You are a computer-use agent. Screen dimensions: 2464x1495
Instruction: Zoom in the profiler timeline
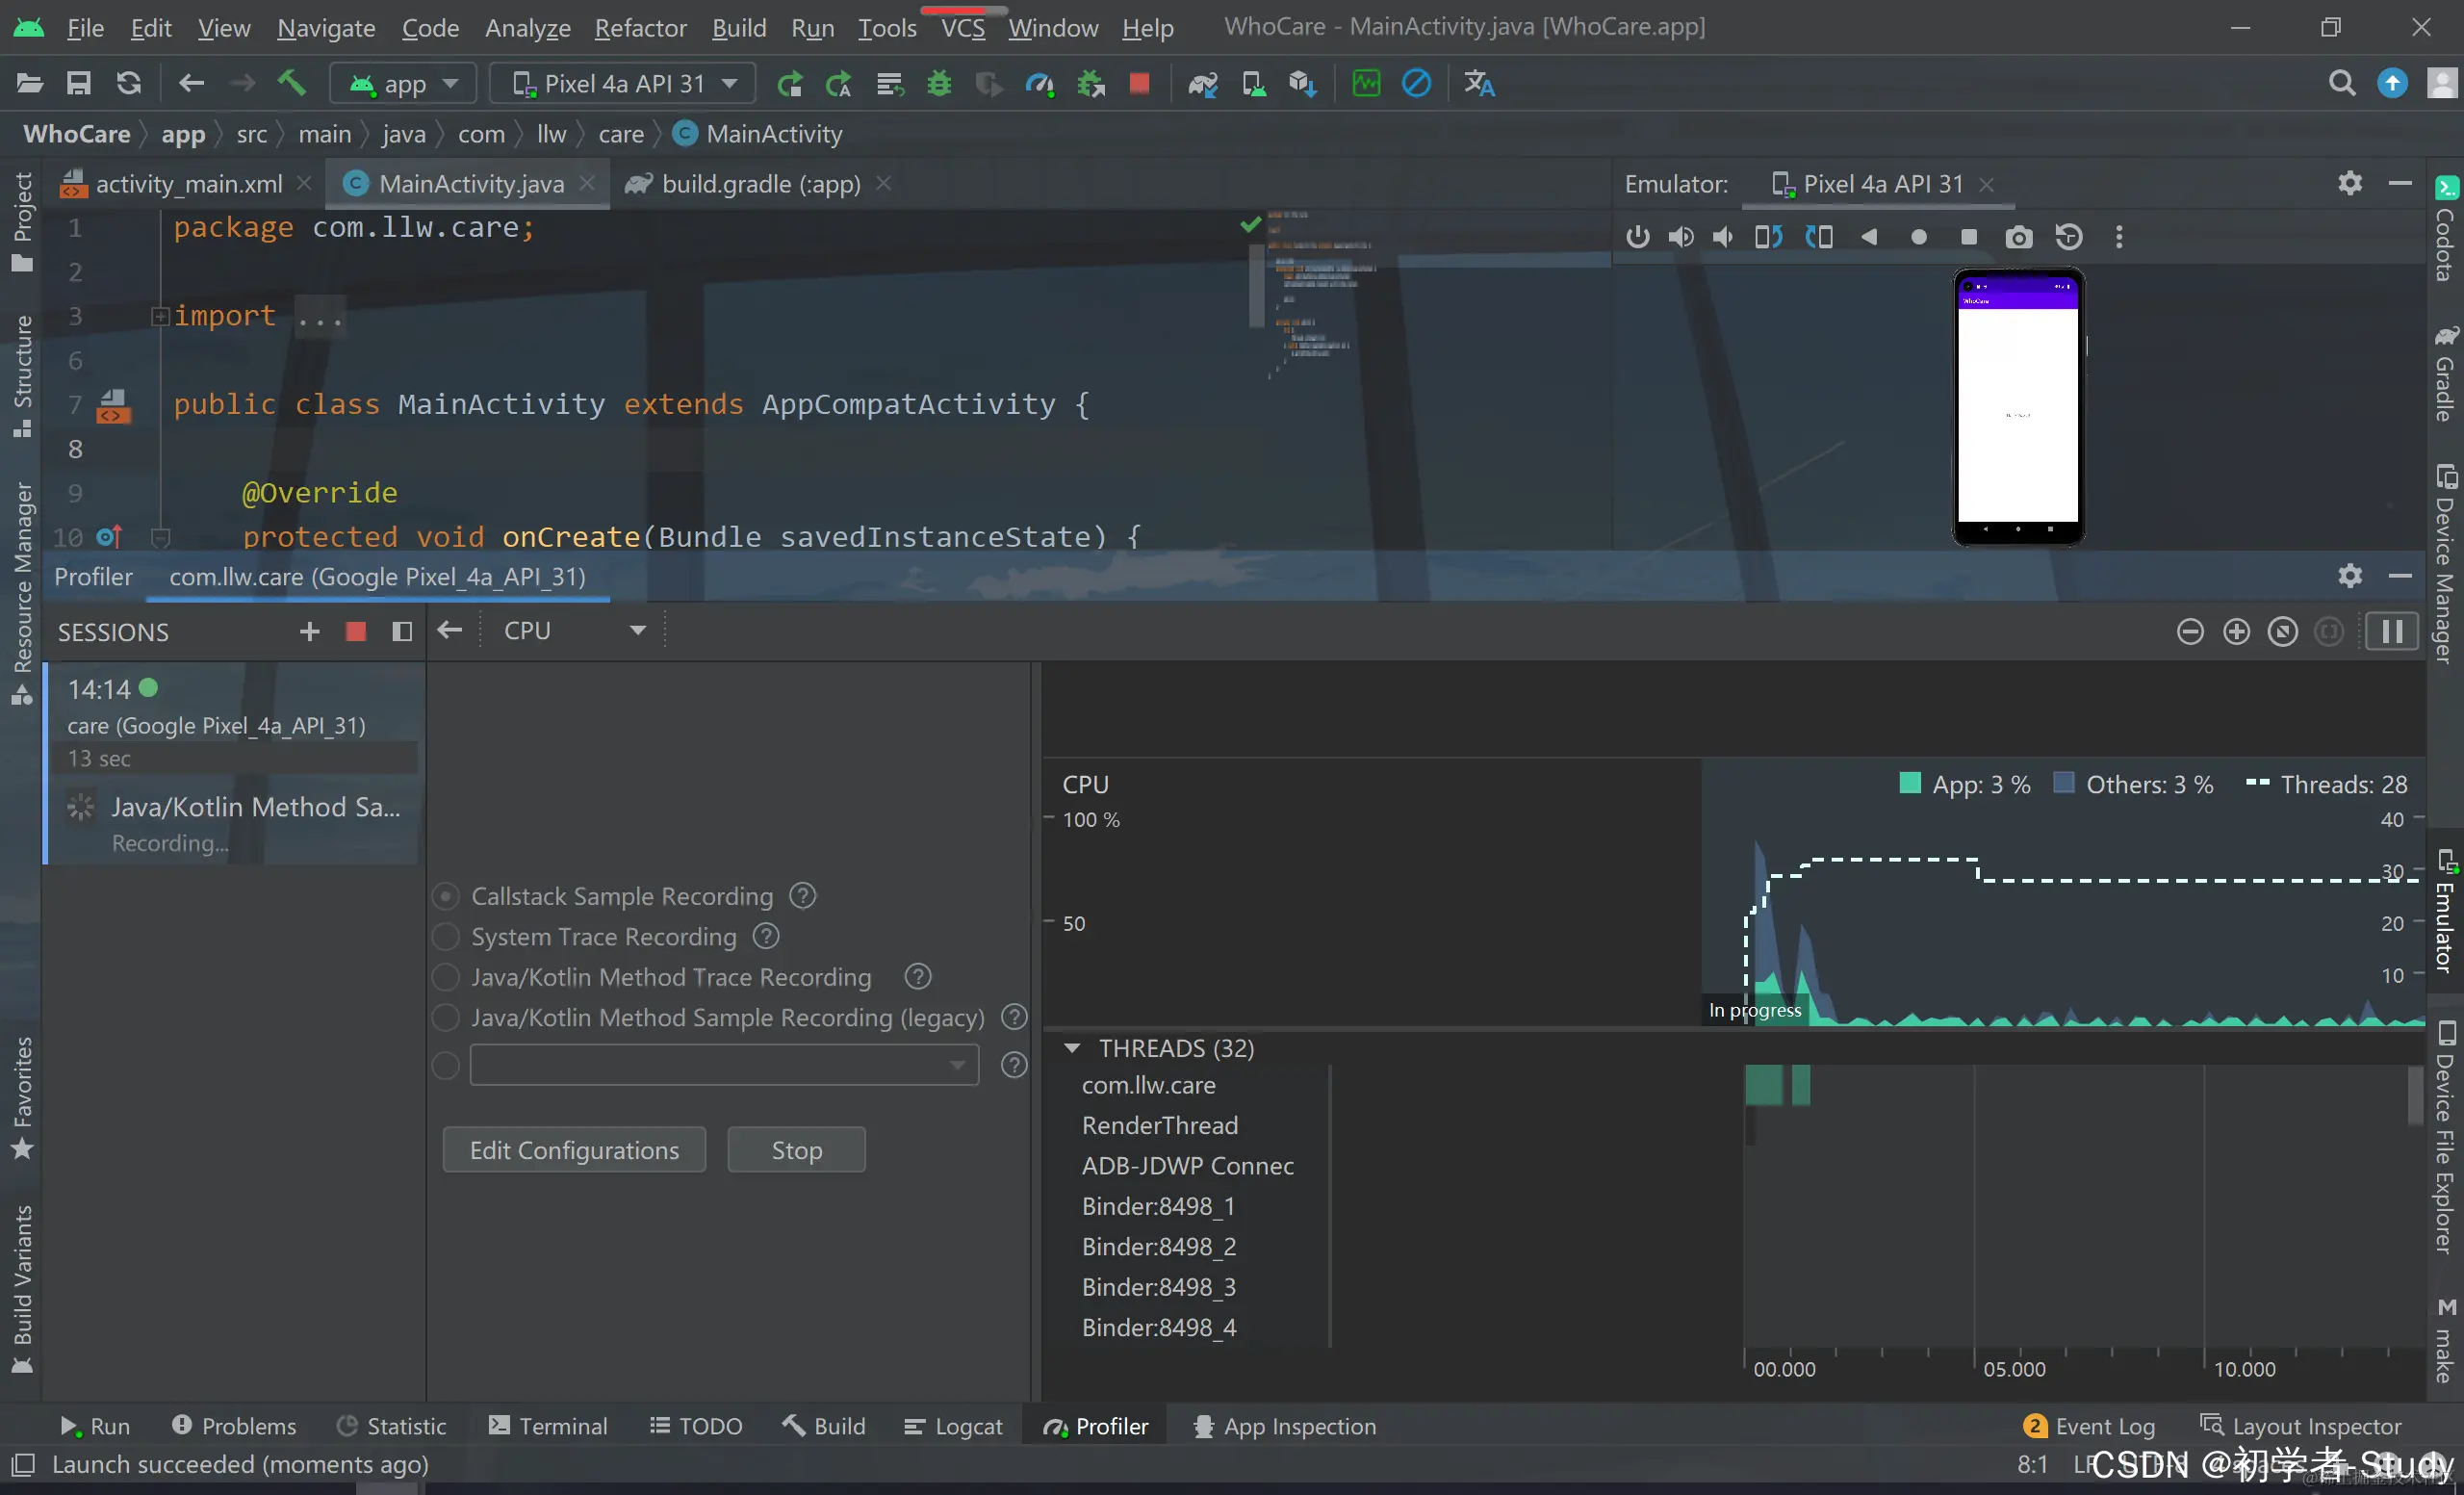click(2236, 632)
